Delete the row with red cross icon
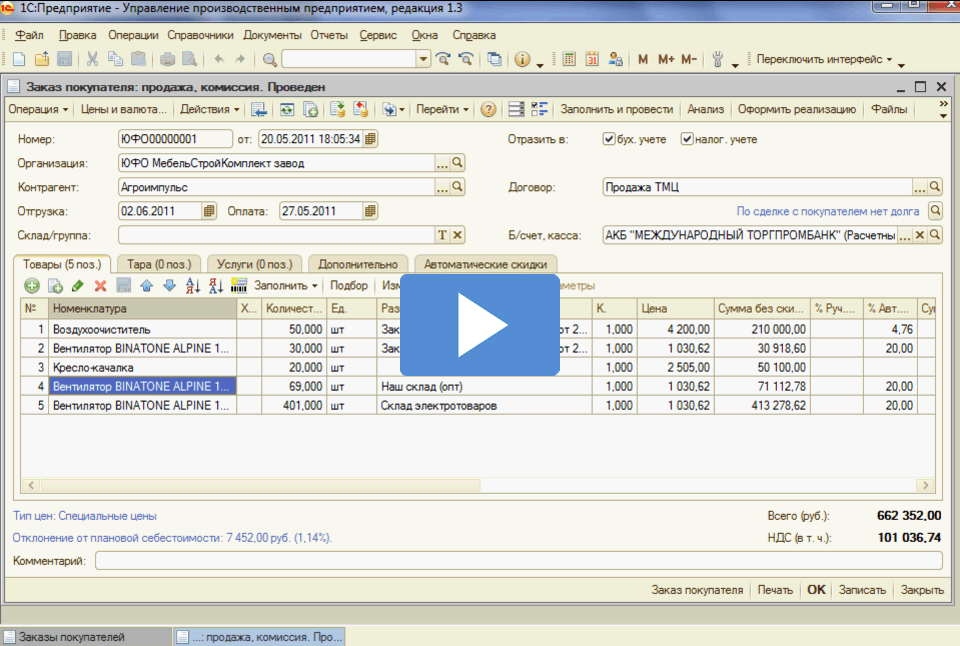 click(x=100, y=285)
